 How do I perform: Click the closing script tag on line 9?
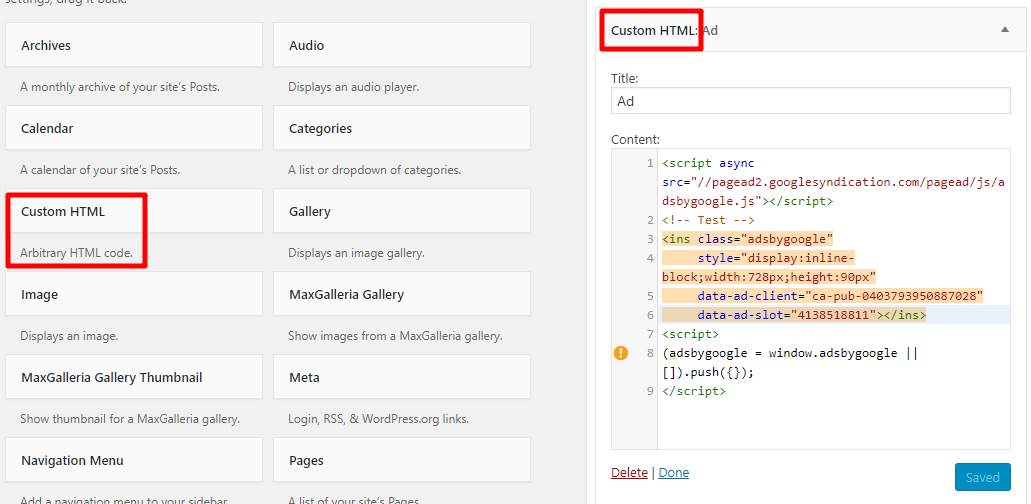click(694, 391)
